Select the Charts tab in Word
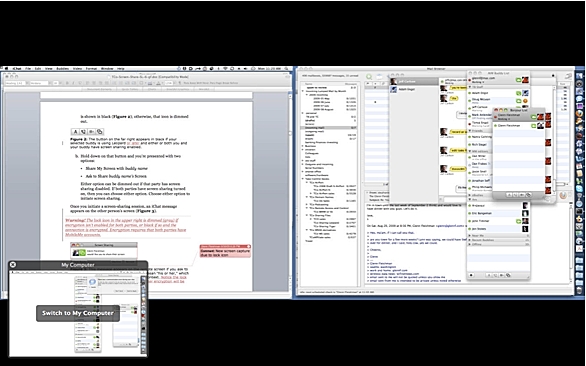This screenshot has height=366, width=586. point(152,89)
